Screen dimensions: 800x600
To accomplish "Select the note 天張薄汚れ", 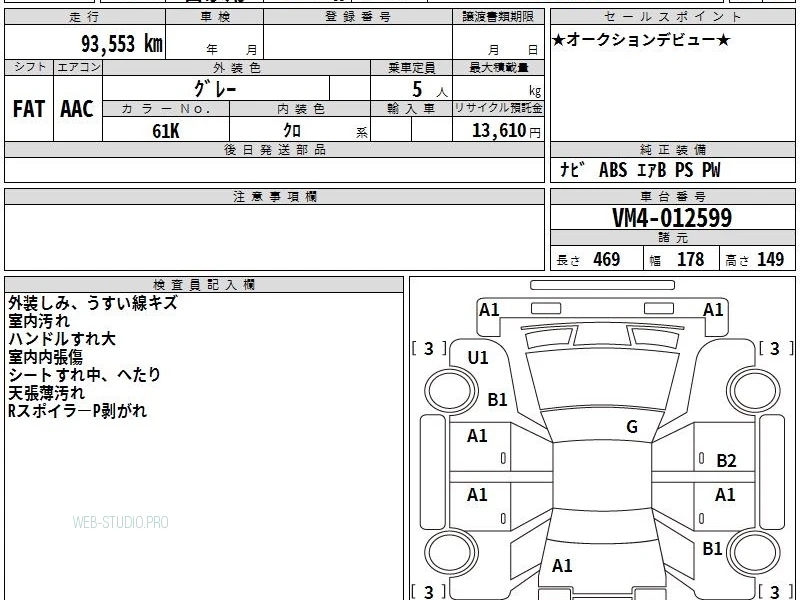I will [x=46, y=393].
